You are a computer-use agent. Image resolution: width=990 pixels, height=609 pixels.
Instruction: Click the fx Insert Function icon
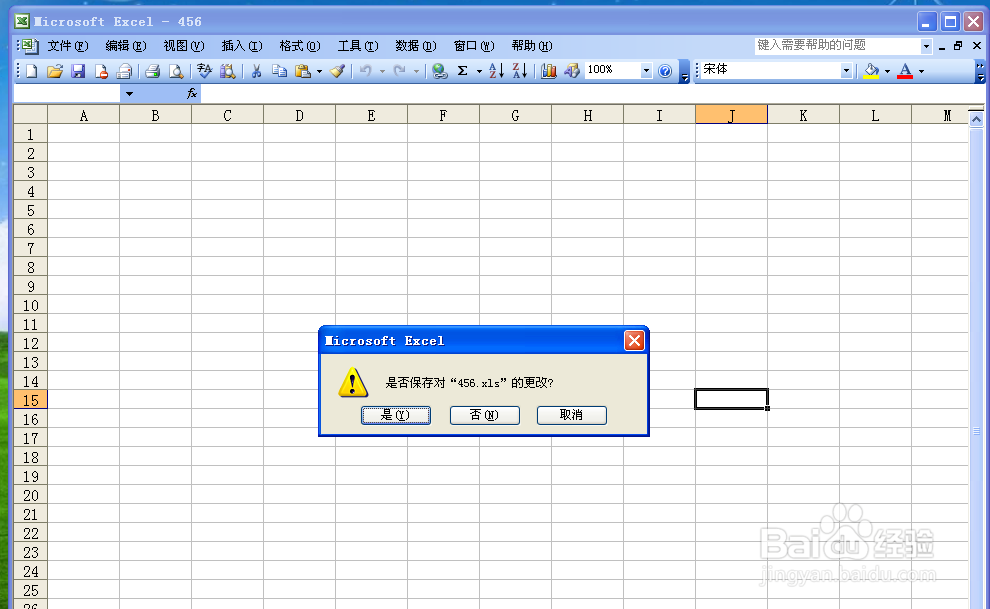coord(192,93)
